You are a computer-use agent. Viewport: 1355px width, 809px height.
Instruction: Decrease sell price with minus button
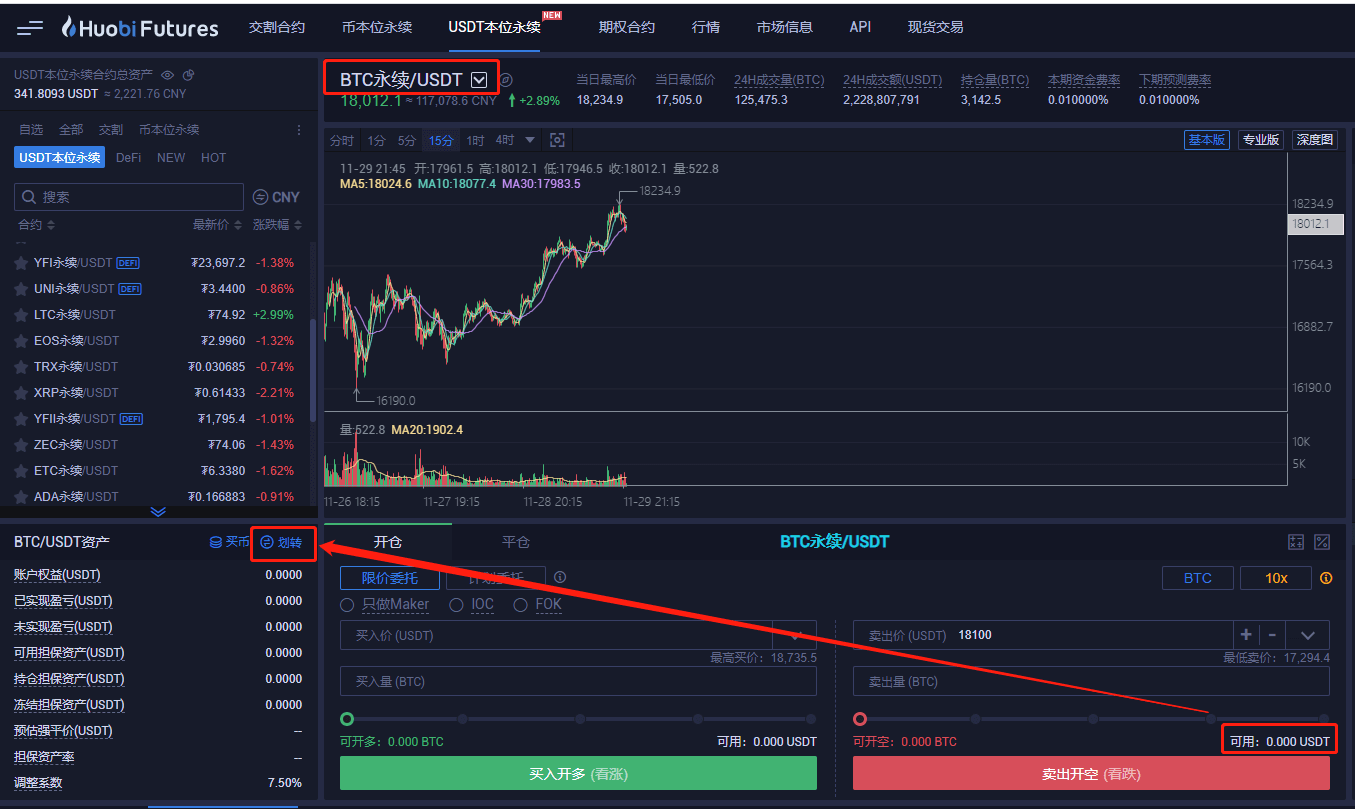1271,635
